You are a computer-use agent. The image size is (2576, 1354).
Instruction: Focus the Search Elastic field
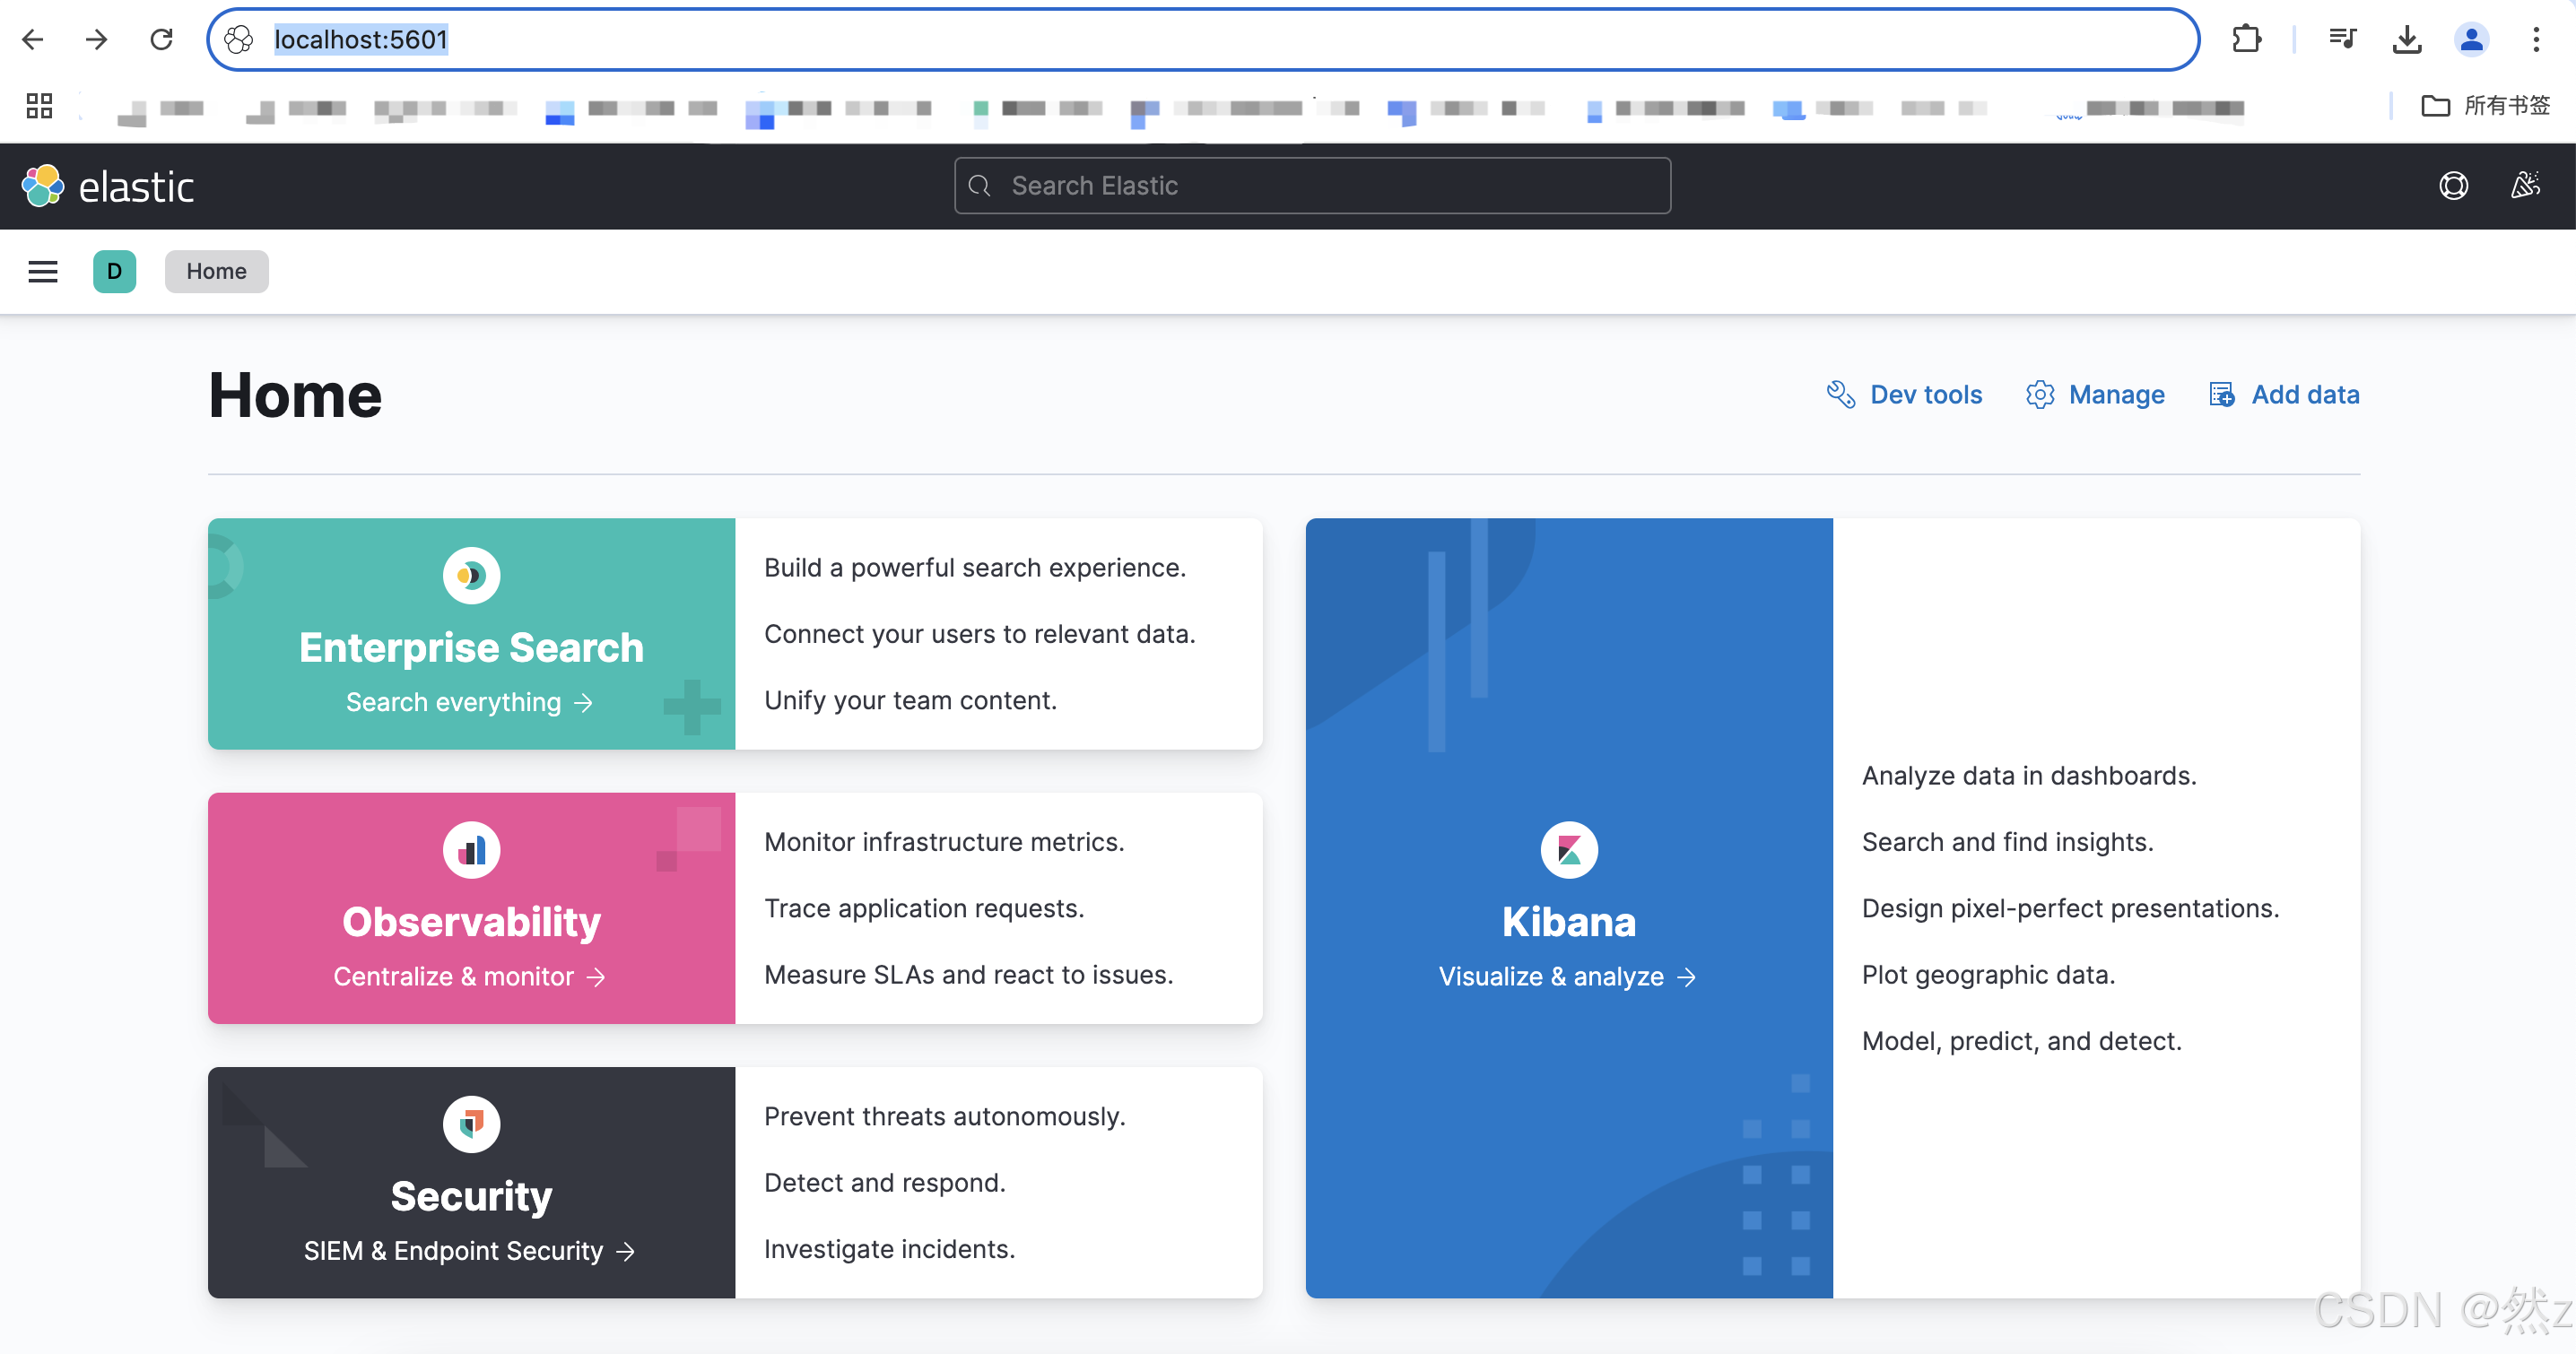1312,186
